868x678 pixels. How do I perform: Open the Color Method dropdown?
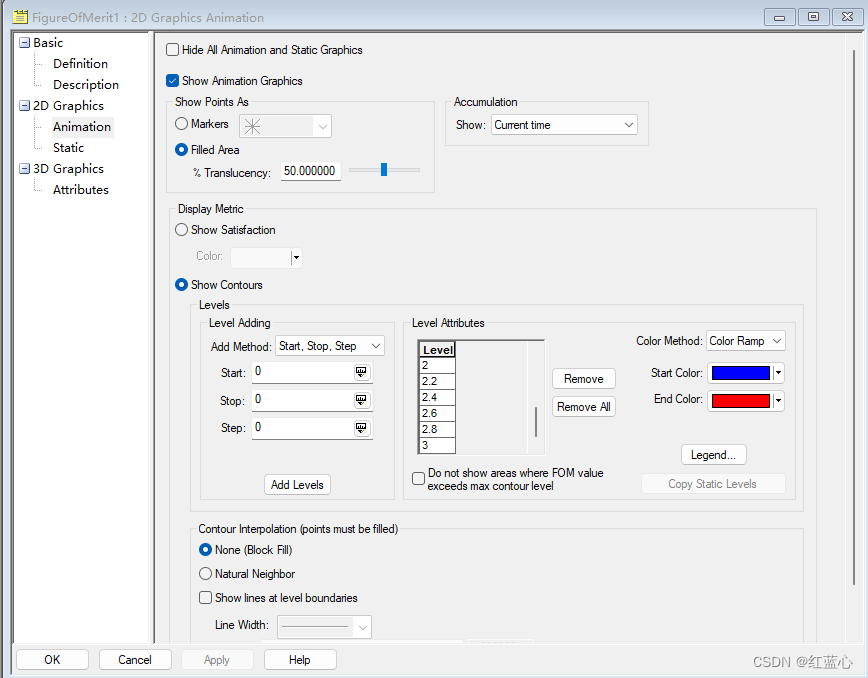(x=746, y=341)
